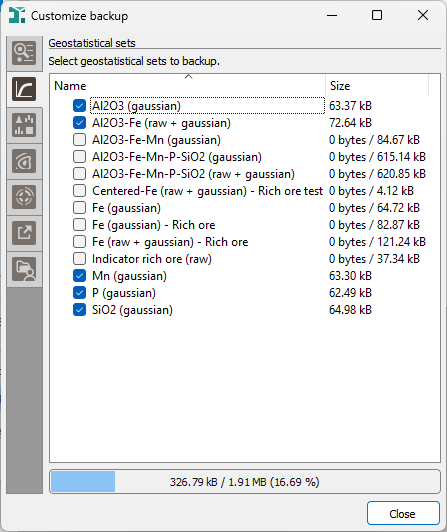Toggle sort arrow above Name column
The image size is (447, 532).
tap(189, 77)
